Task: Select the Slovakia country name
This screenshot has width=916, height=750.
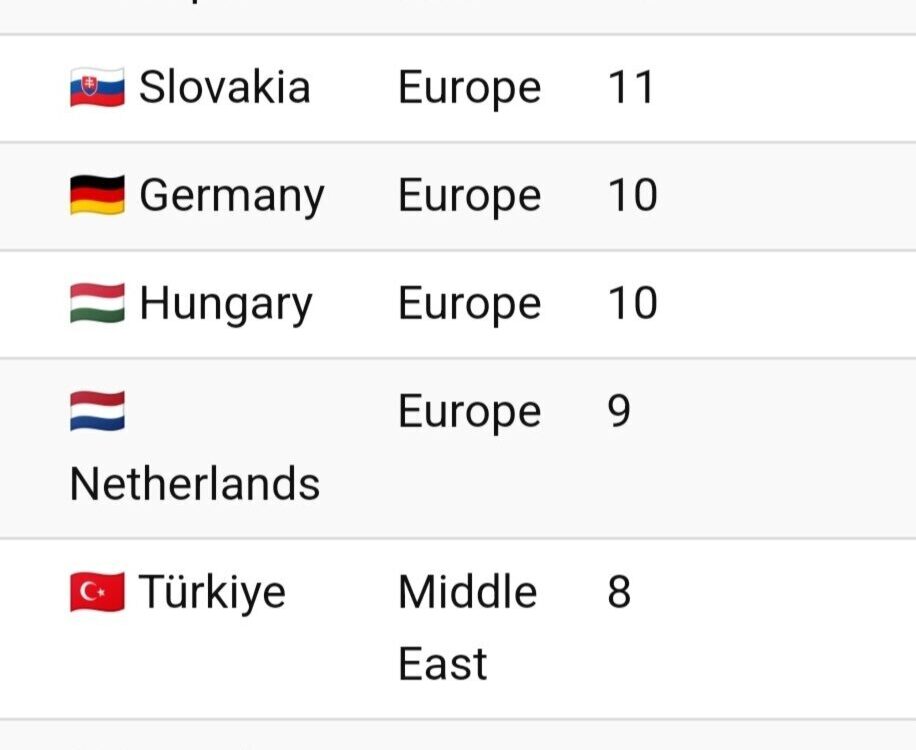Action: click(224, 87)
